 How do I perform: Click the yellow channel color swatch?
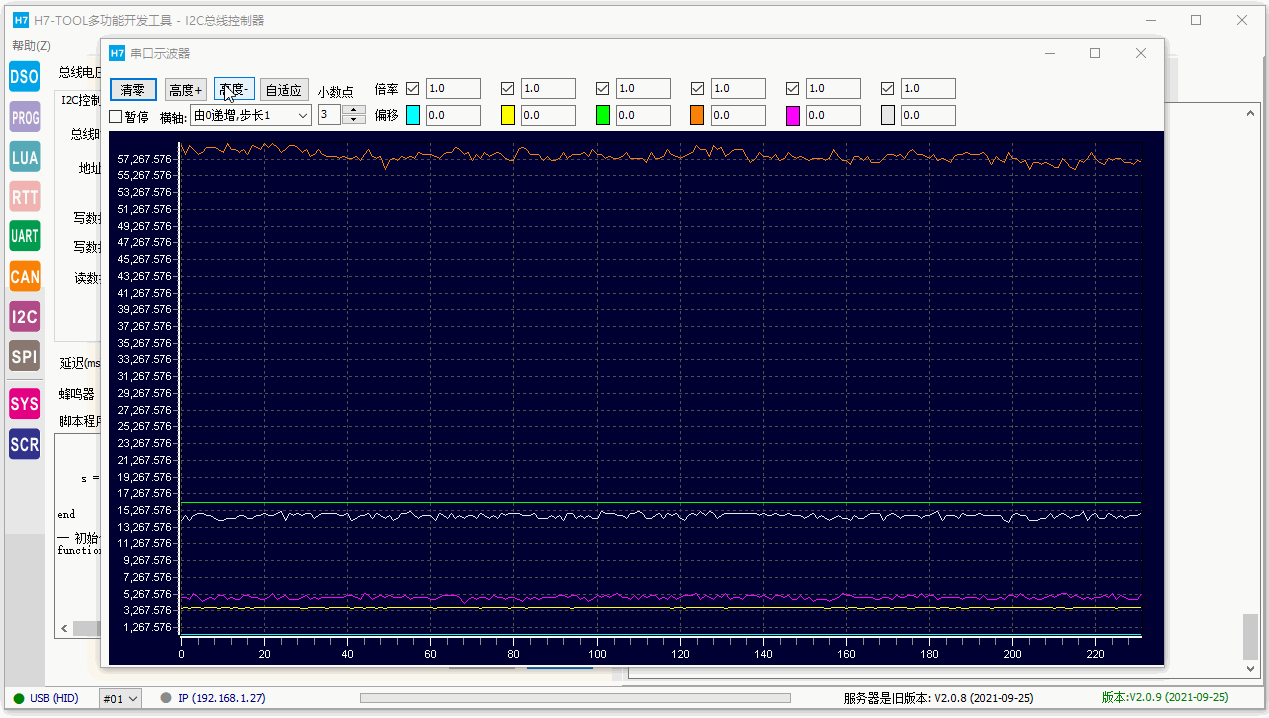(x=508, y=115)
